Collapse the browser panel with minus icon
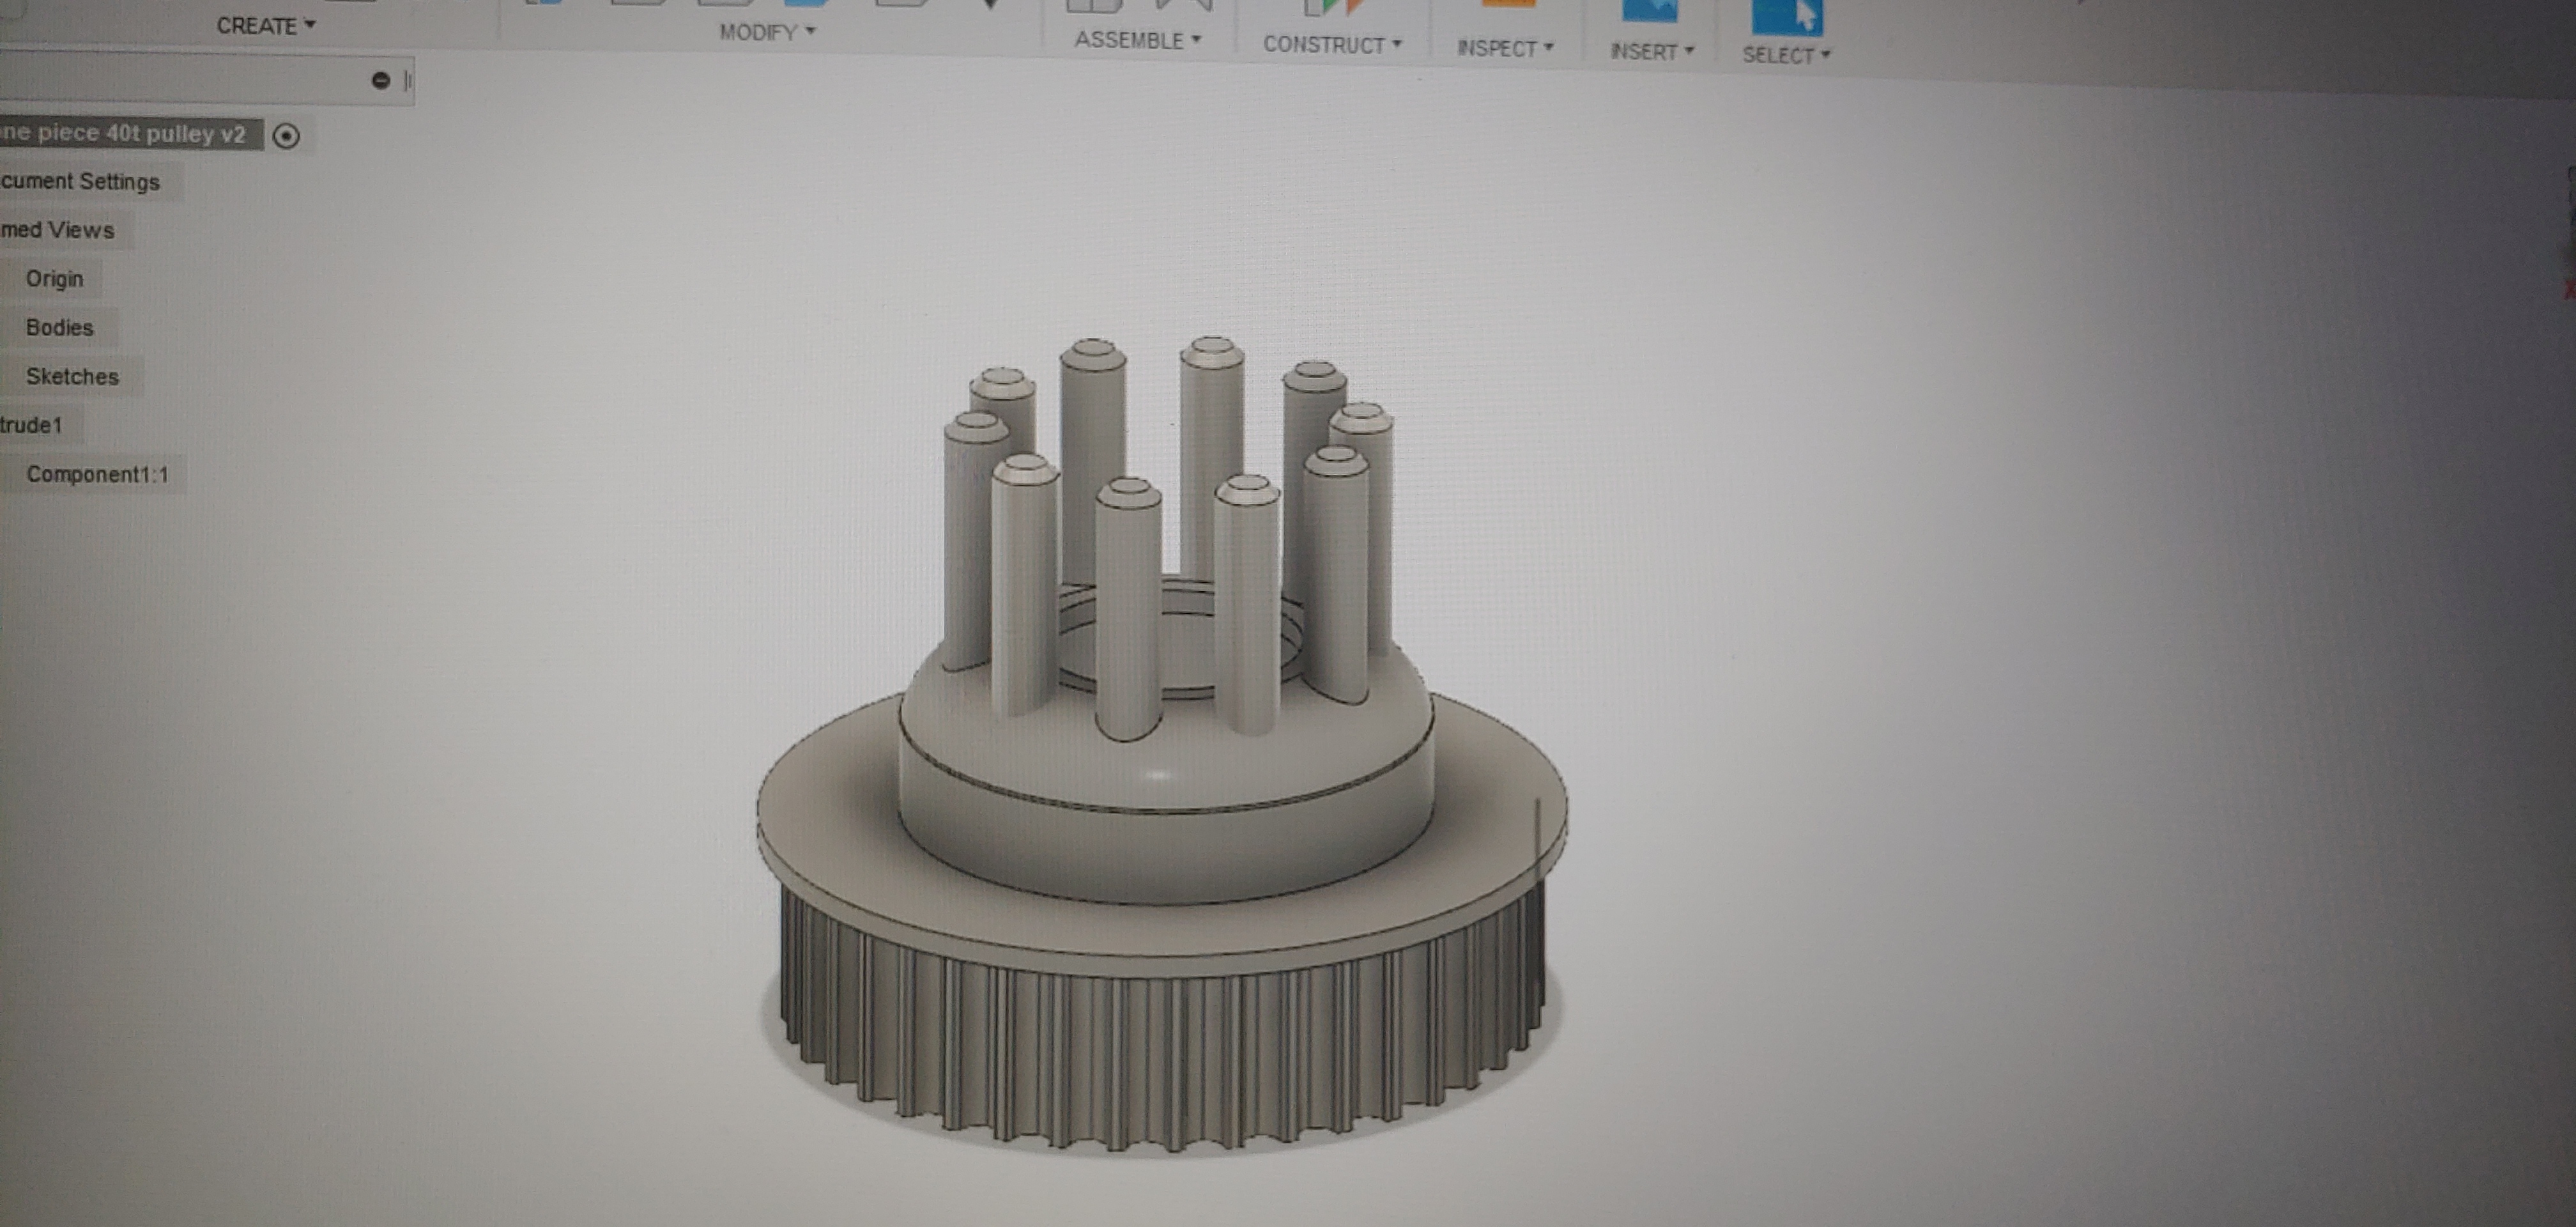Image resolution: width=2576 pixels, height=1227 pixels. (x=380, y=80)
